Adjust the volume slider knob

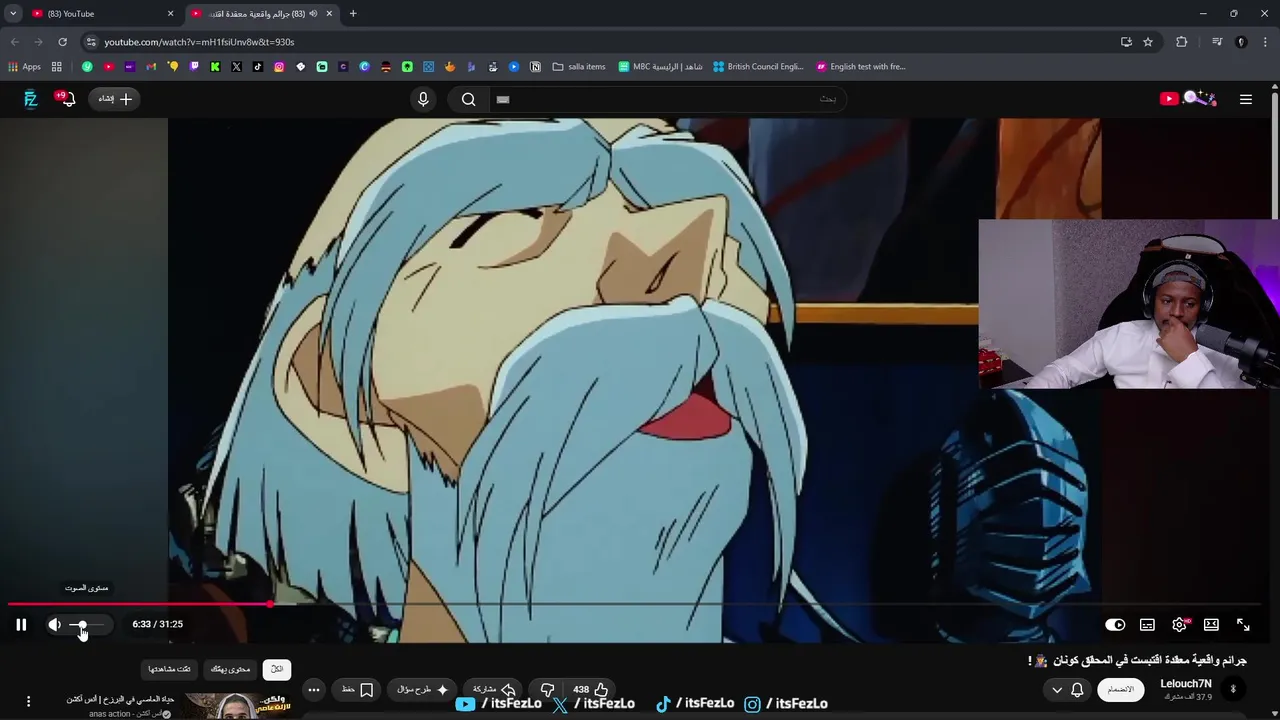tap(82, 624)
